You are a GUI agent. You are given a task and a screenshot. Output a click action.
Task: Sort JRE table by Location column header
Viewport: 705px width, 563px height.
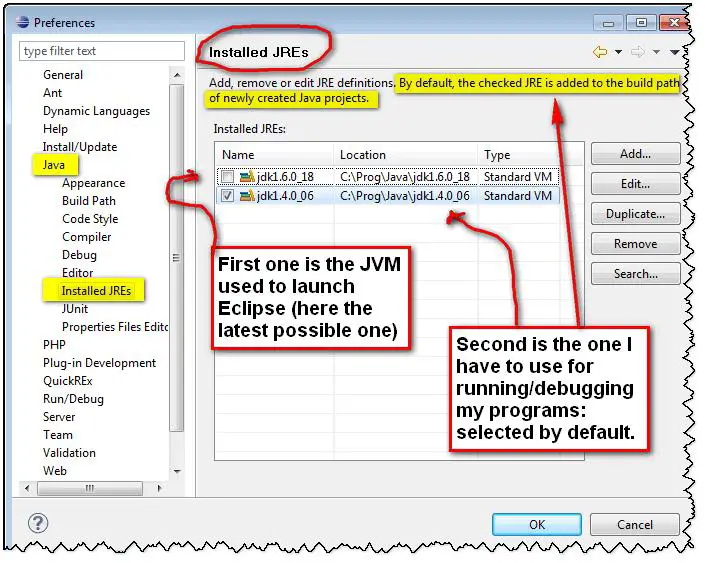pyautogui.click(x=406, y=155)
